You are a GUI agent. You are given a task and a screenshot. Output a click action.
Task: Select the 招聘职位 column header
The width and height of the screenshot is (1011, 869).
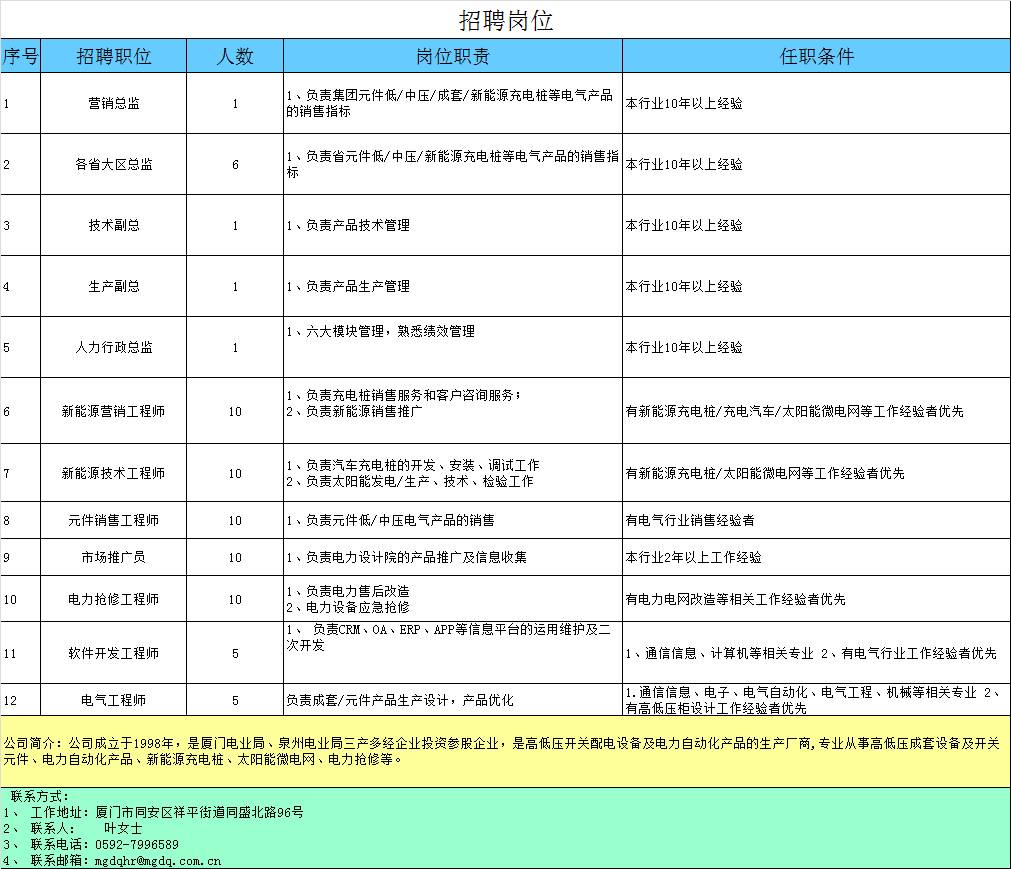113,57
